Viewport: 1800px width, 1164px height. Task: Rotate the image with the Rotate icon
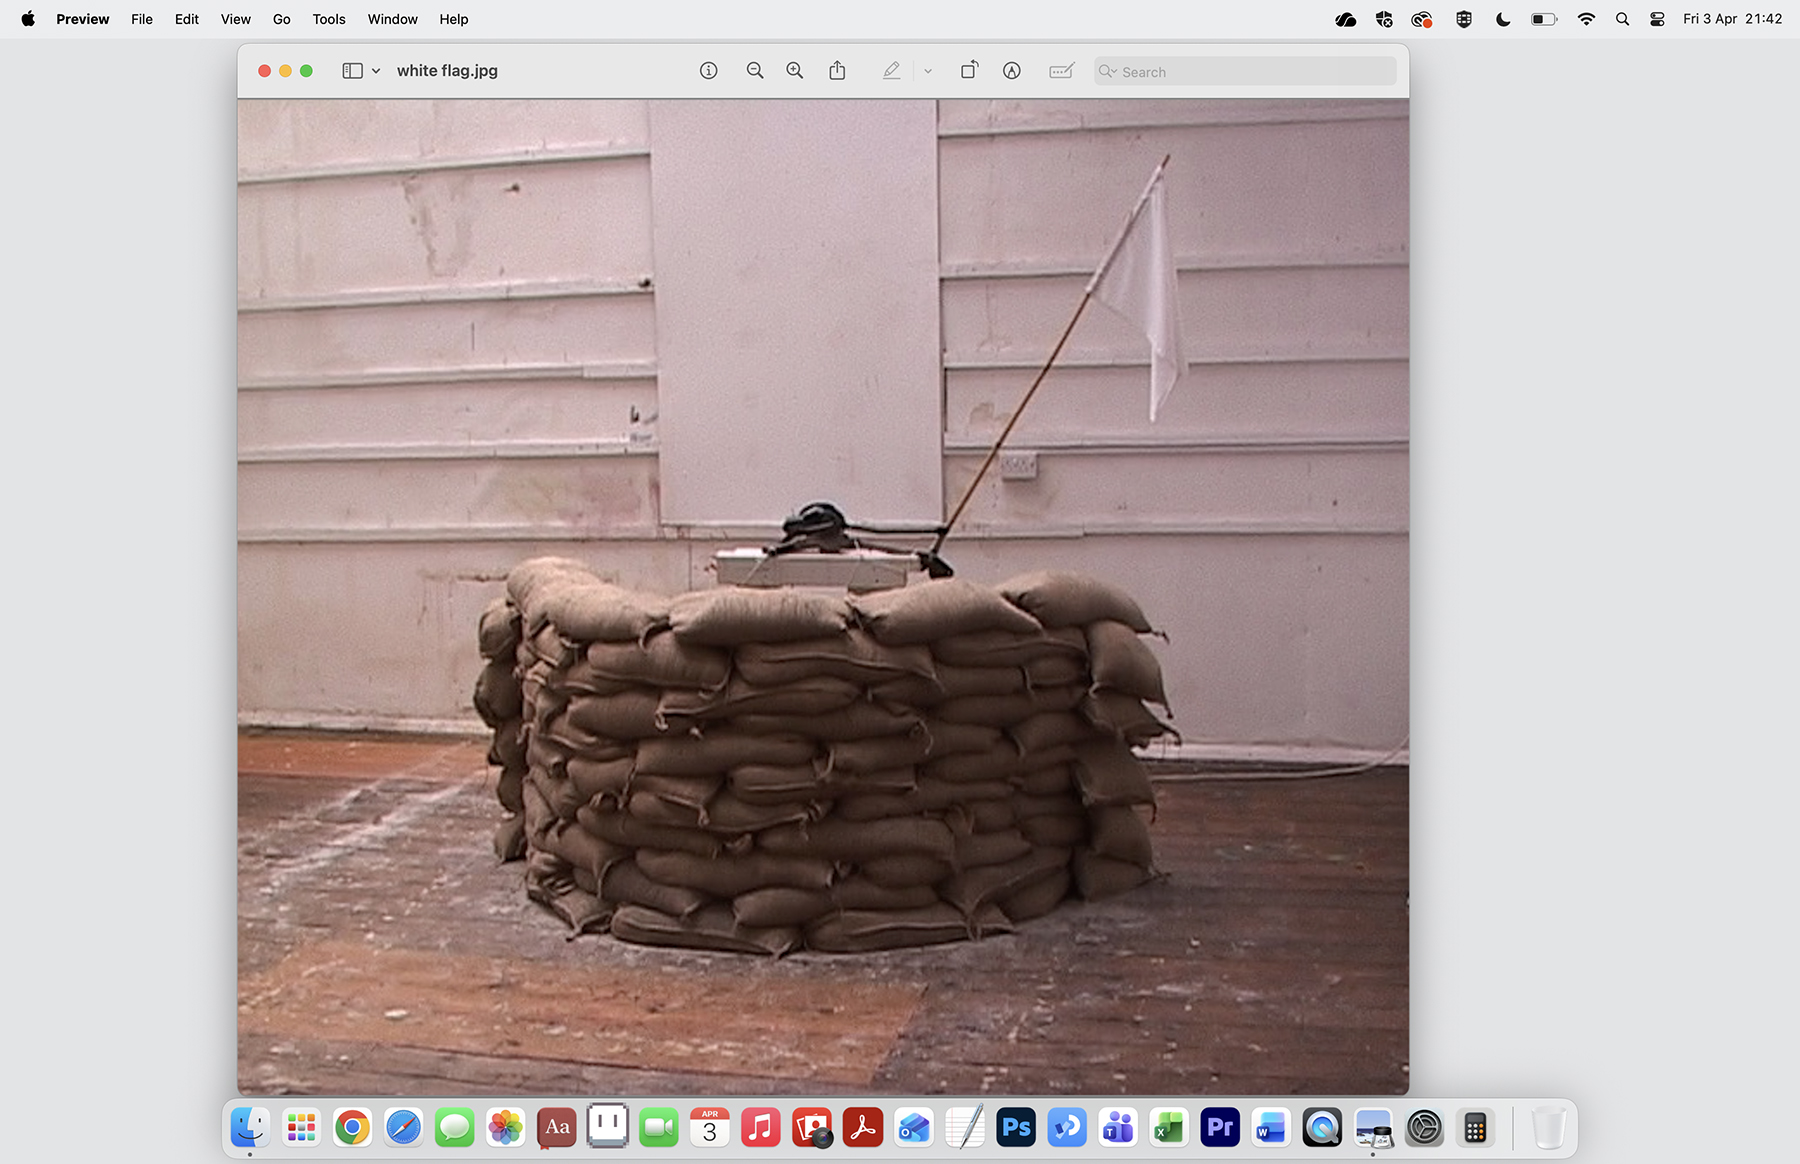click(x=969, y=71)
